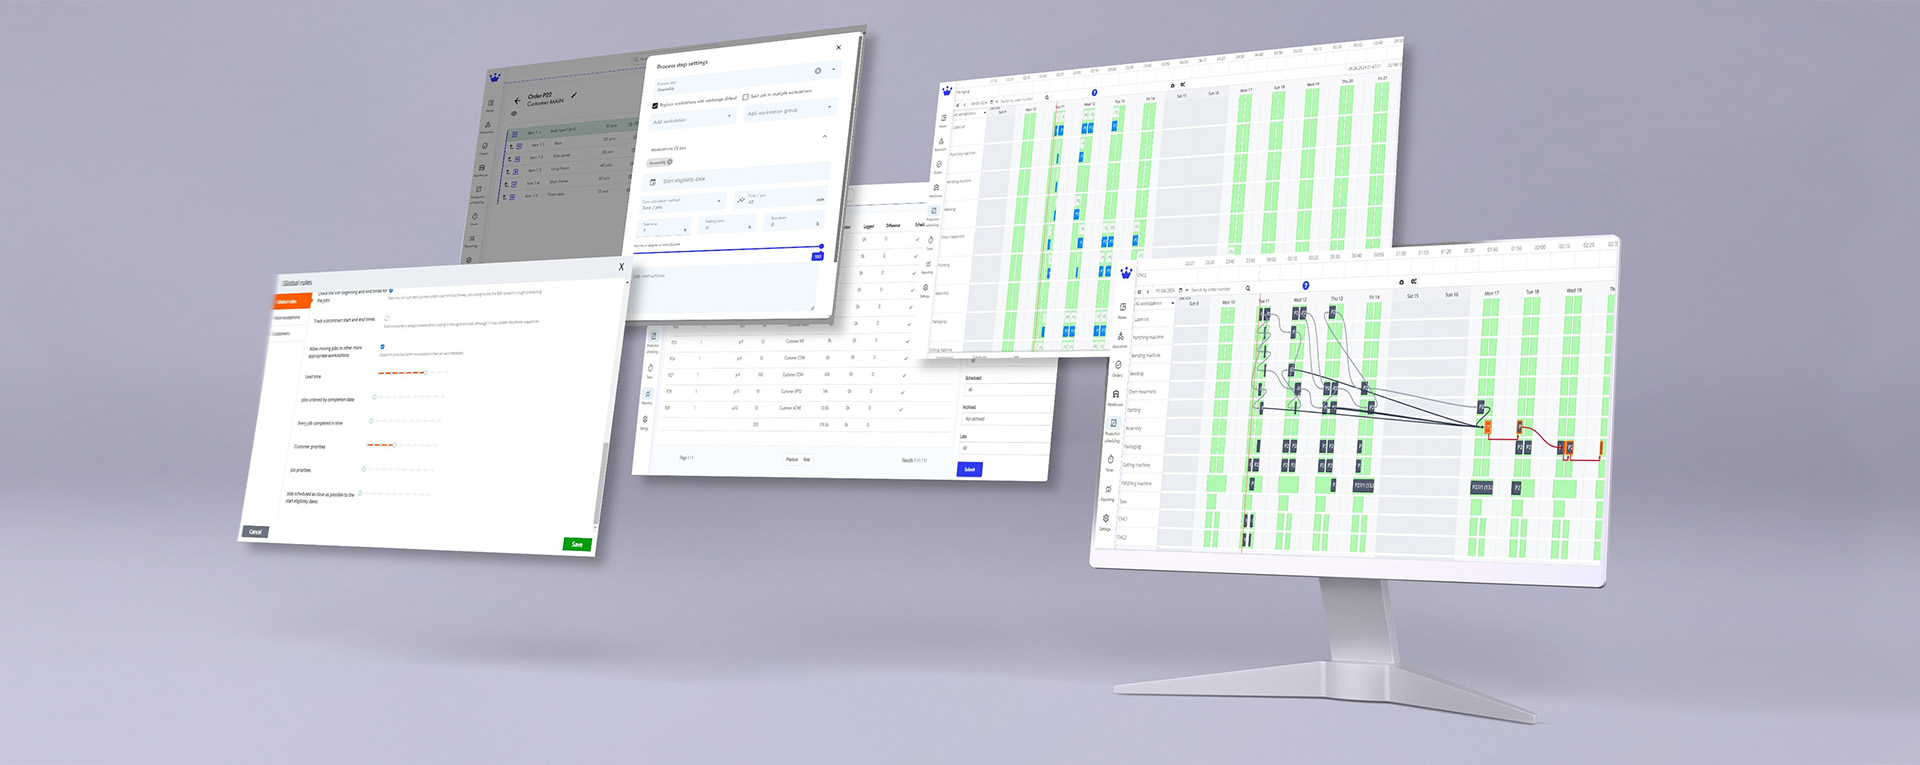Open Settings in the upper schedule window sidebar

[925, 289]
